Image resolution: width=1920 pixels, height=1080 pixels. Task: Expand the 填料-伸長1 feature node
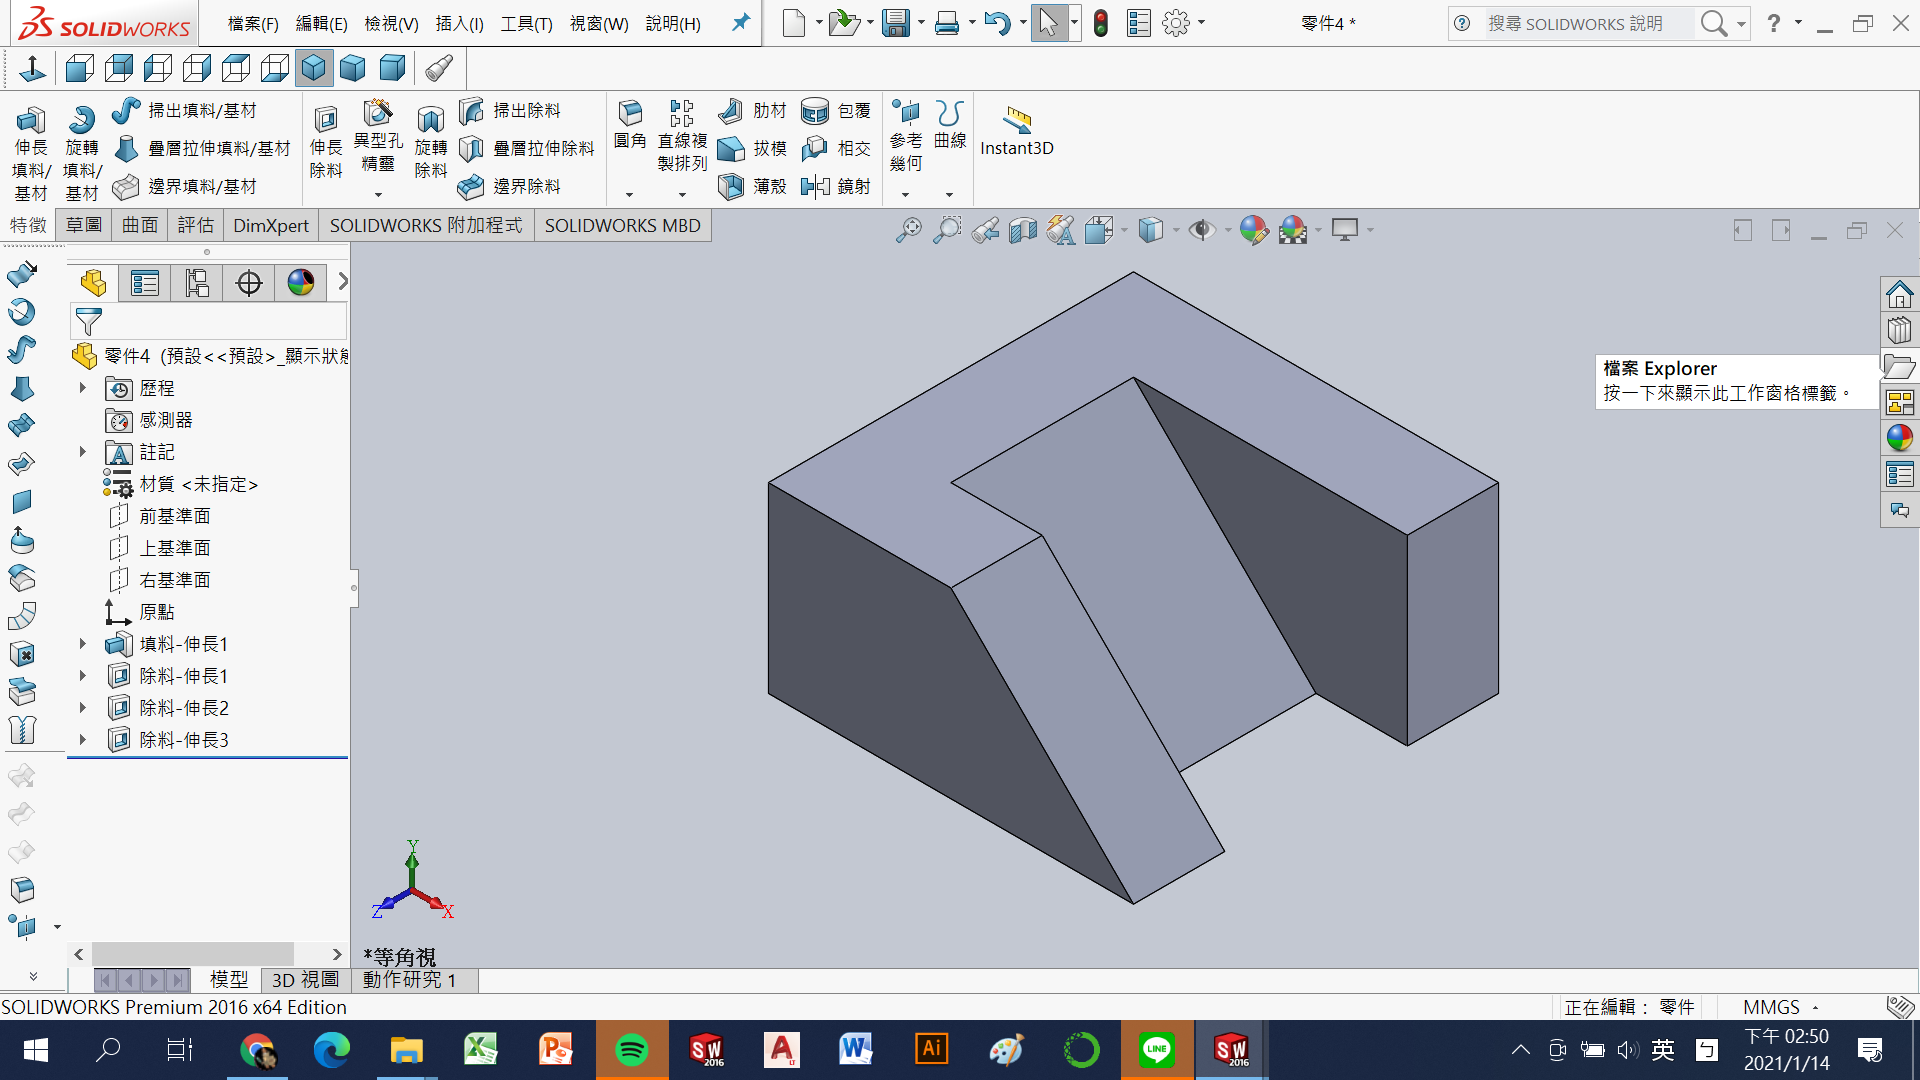[x=83, y=644]
